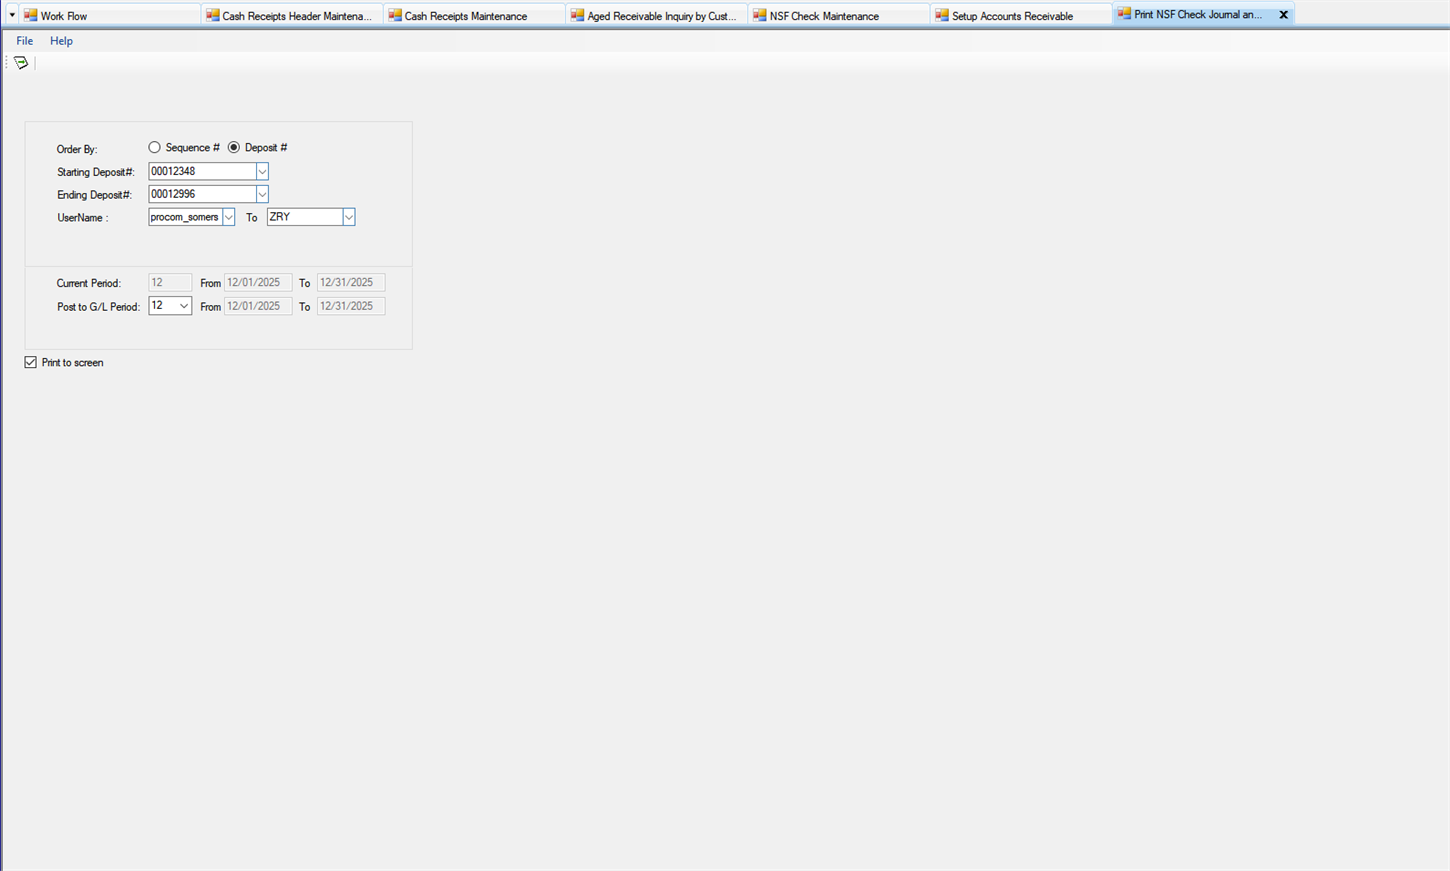1450x871 pixels.
Task: Open the Post to G/L Period dropdown
Action: (184, 306)
